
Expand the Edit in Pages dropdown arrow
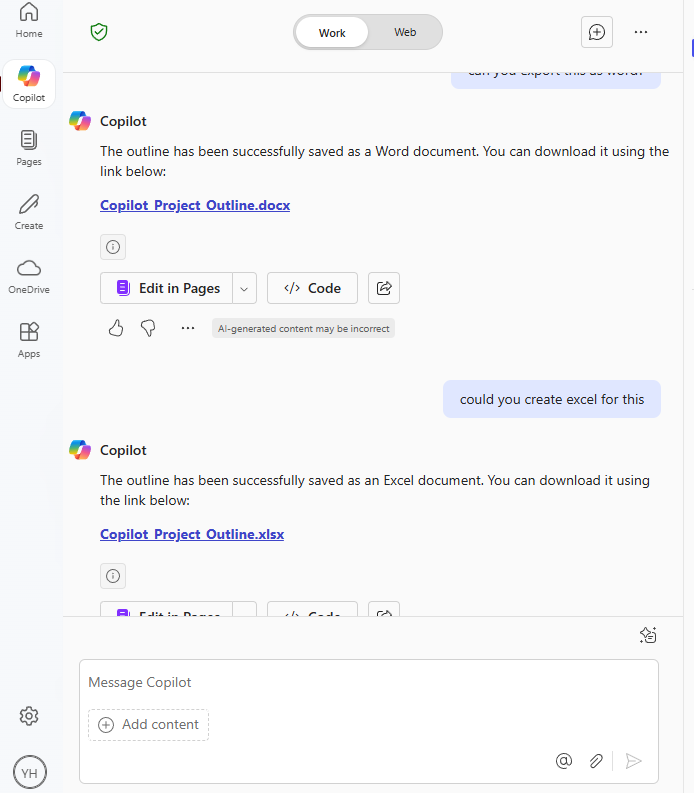tap(244, 288)
